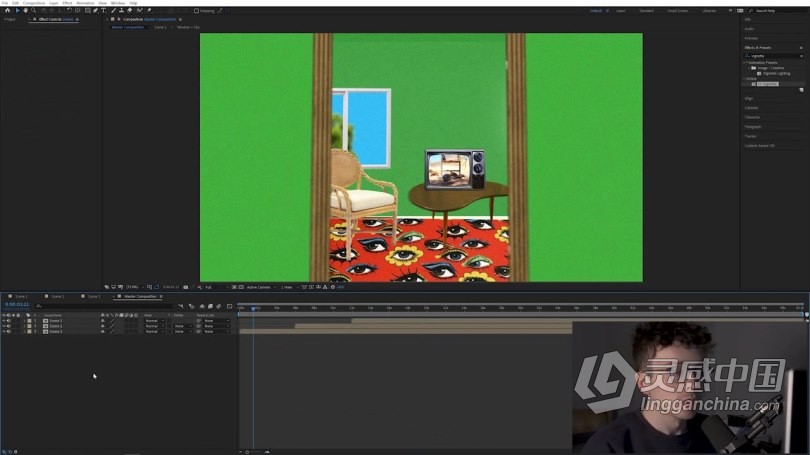Select the Selection arrow tool
810x455 pixels.
(18, 10)
